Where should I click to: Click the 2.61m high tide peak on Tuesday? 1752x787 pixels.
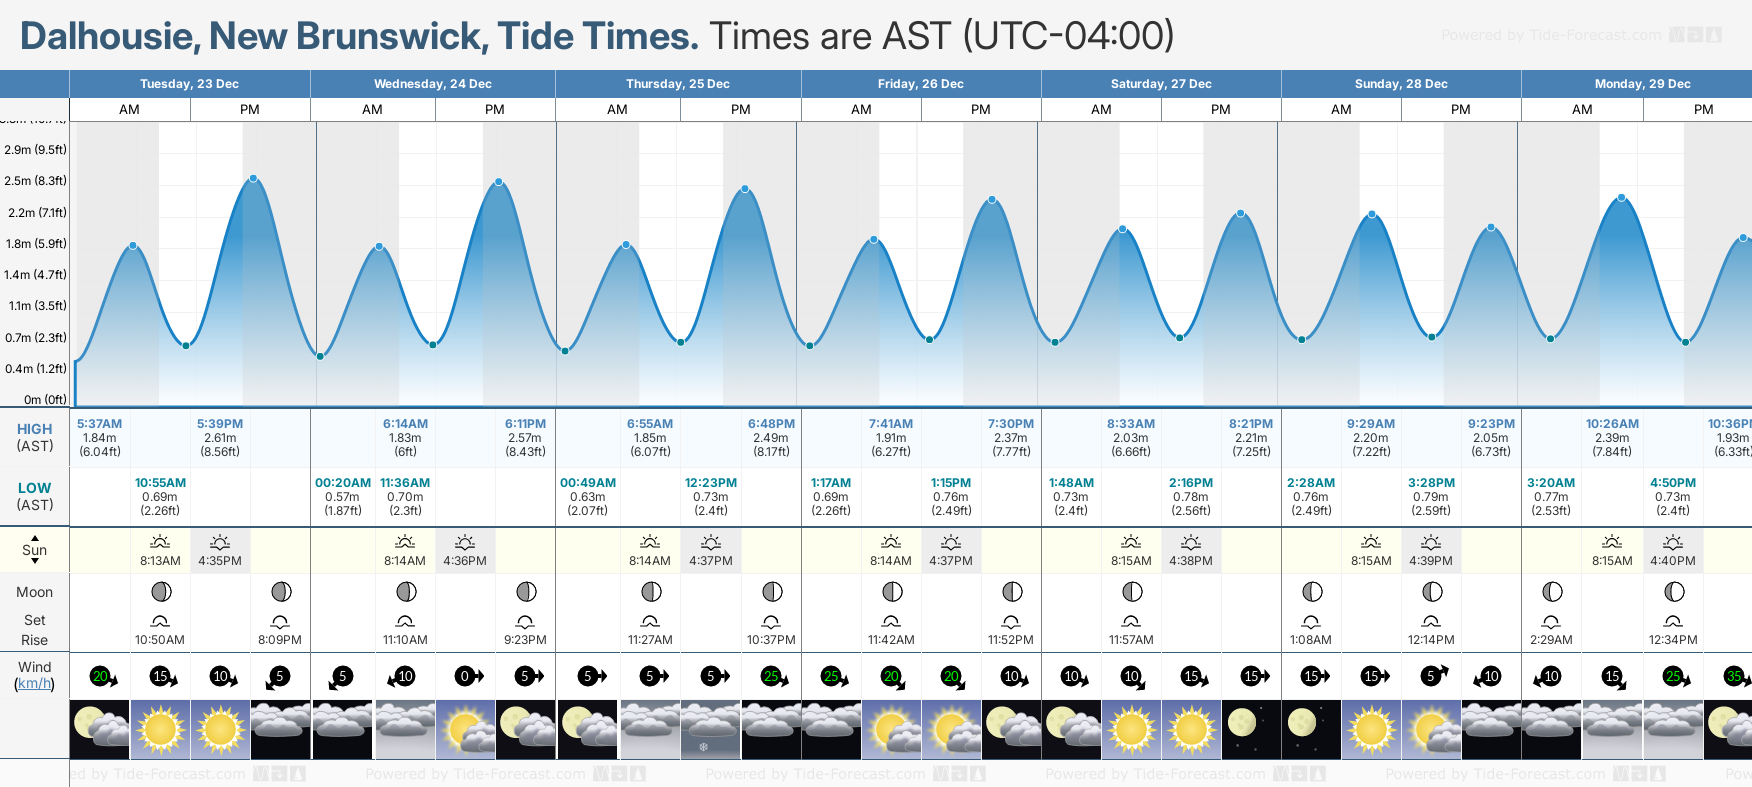(254, 179)
